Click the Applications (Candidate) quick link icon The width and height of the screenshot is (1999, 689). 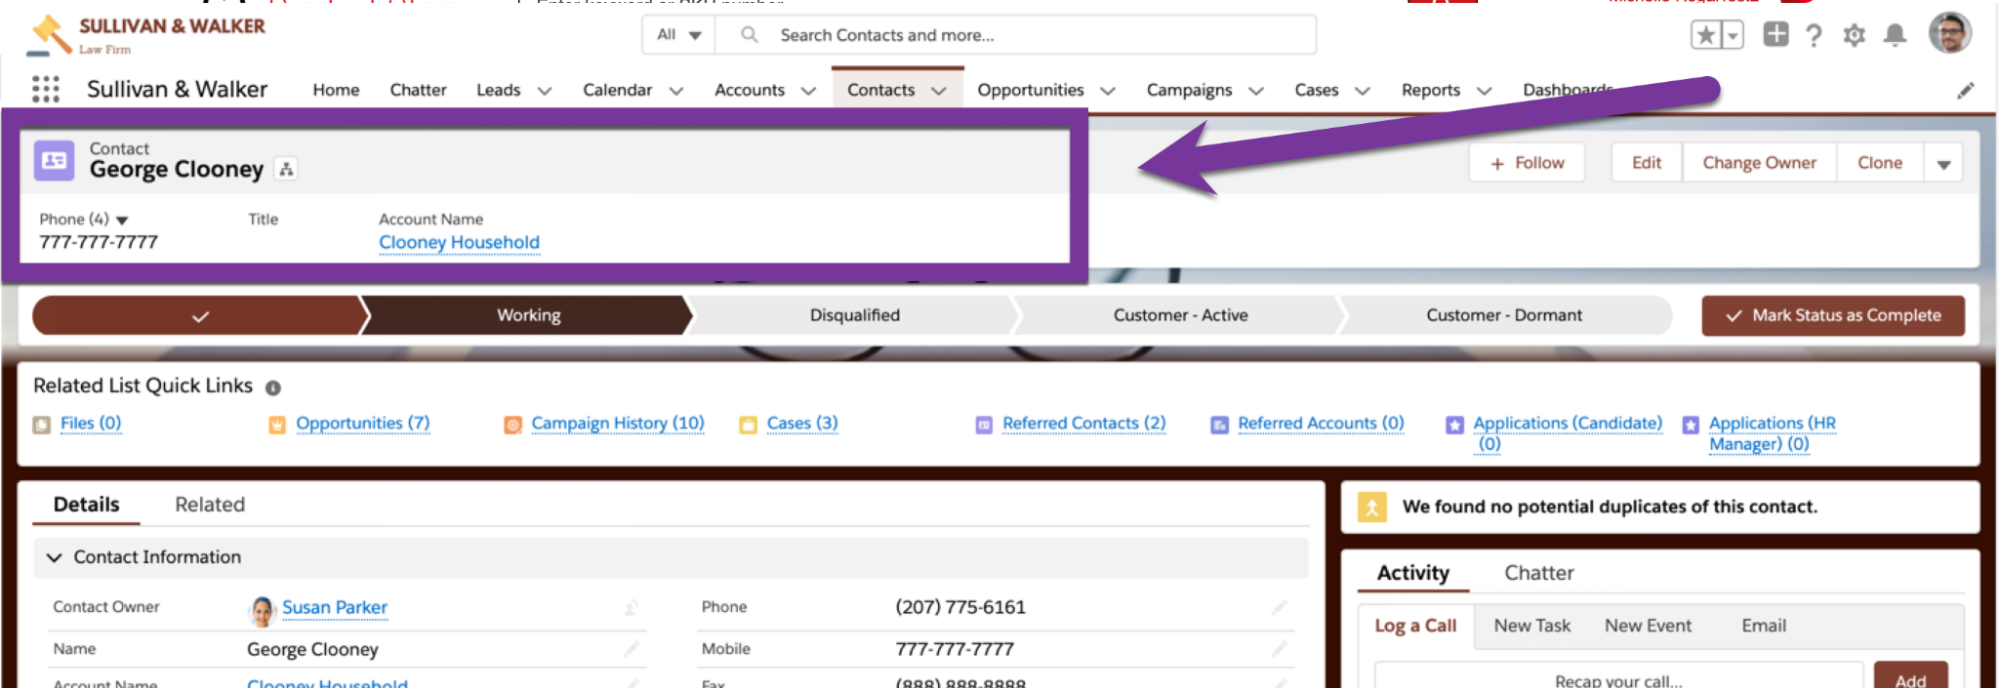[1455, 425]
